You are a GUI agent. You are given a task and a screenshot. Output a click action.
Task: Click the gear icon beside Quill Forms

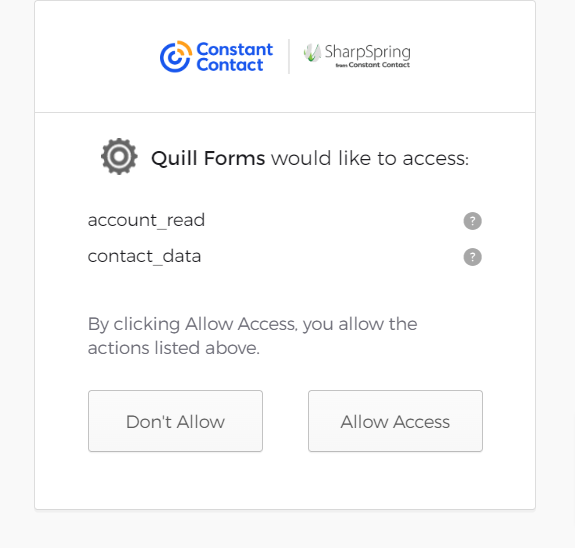[119, 157]
